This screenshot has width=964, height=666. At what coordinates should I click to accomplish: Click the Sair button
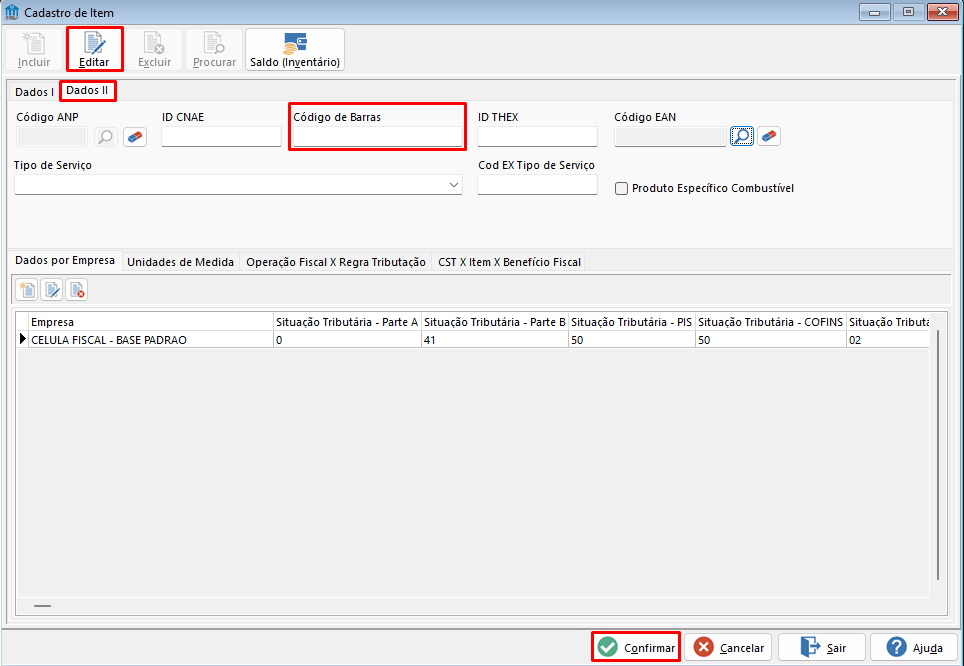(x=822, y=647)
